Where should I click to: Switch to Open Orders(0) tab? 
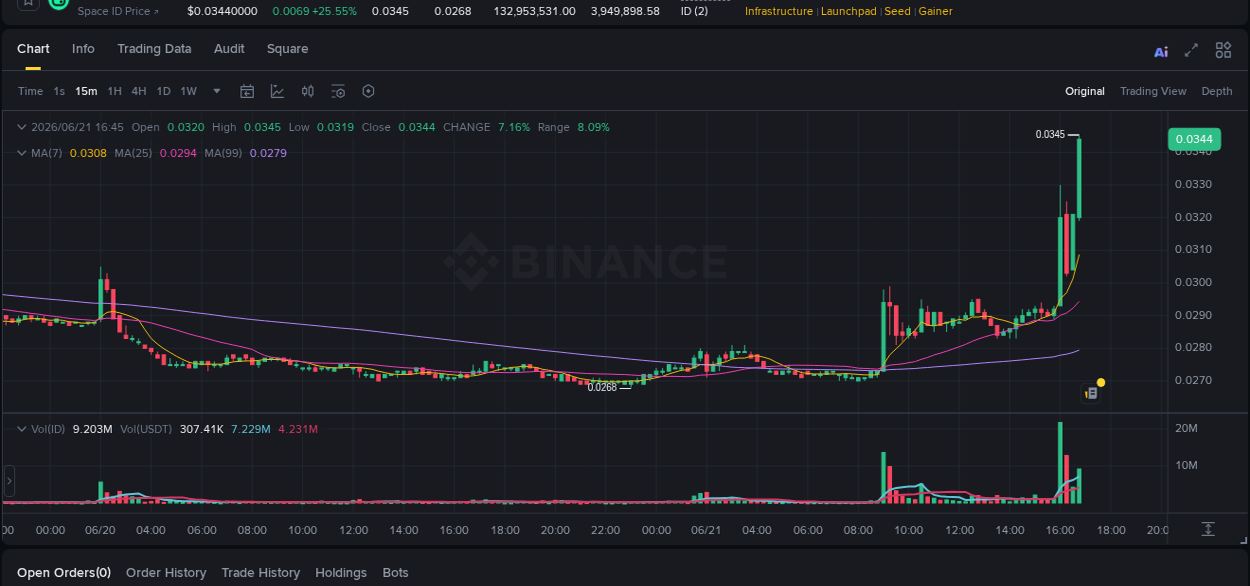tap(64, 573)
